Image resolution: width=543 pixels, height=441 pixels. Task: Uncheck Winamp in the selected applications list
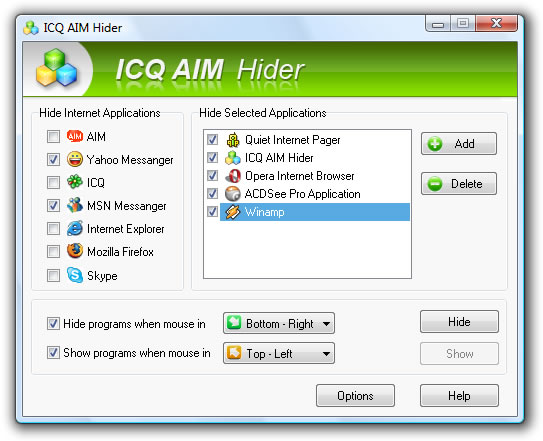tap(212, 211)
